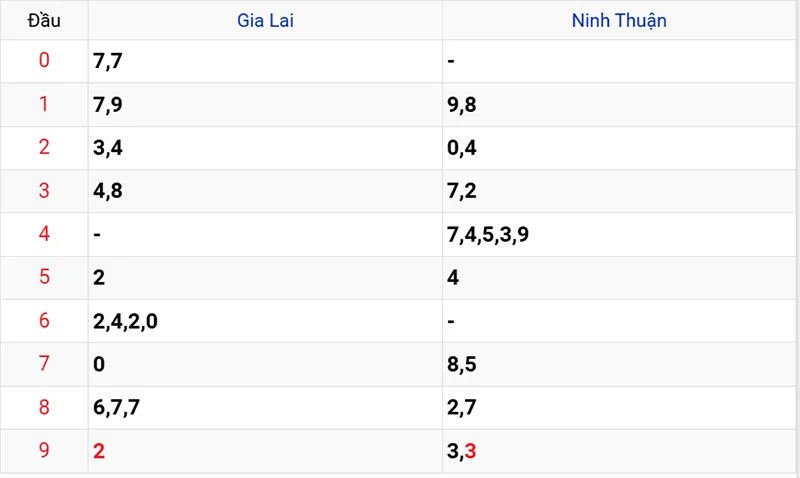Image resolution: width=800 pixels, height=478 pixels.
Task: Select Gia Lai value 6,7,7 in row 8
Action: click(x=116, y=408)
